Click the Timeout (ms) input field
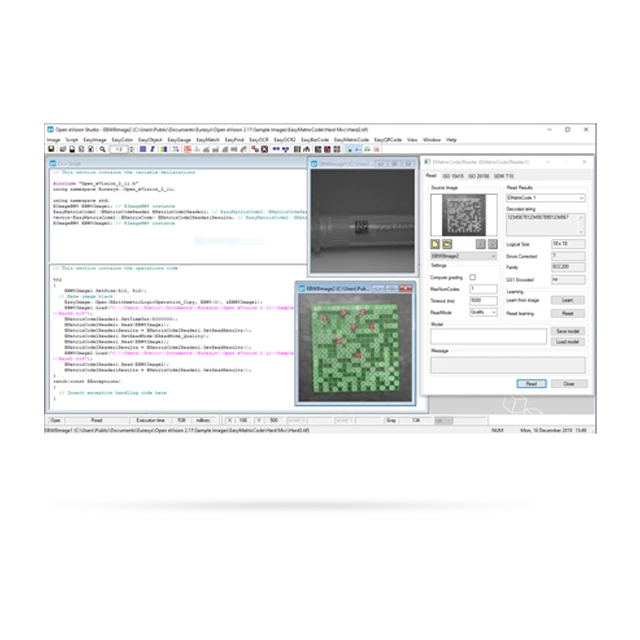Viewport: 640px width, 640px height. 484,299
